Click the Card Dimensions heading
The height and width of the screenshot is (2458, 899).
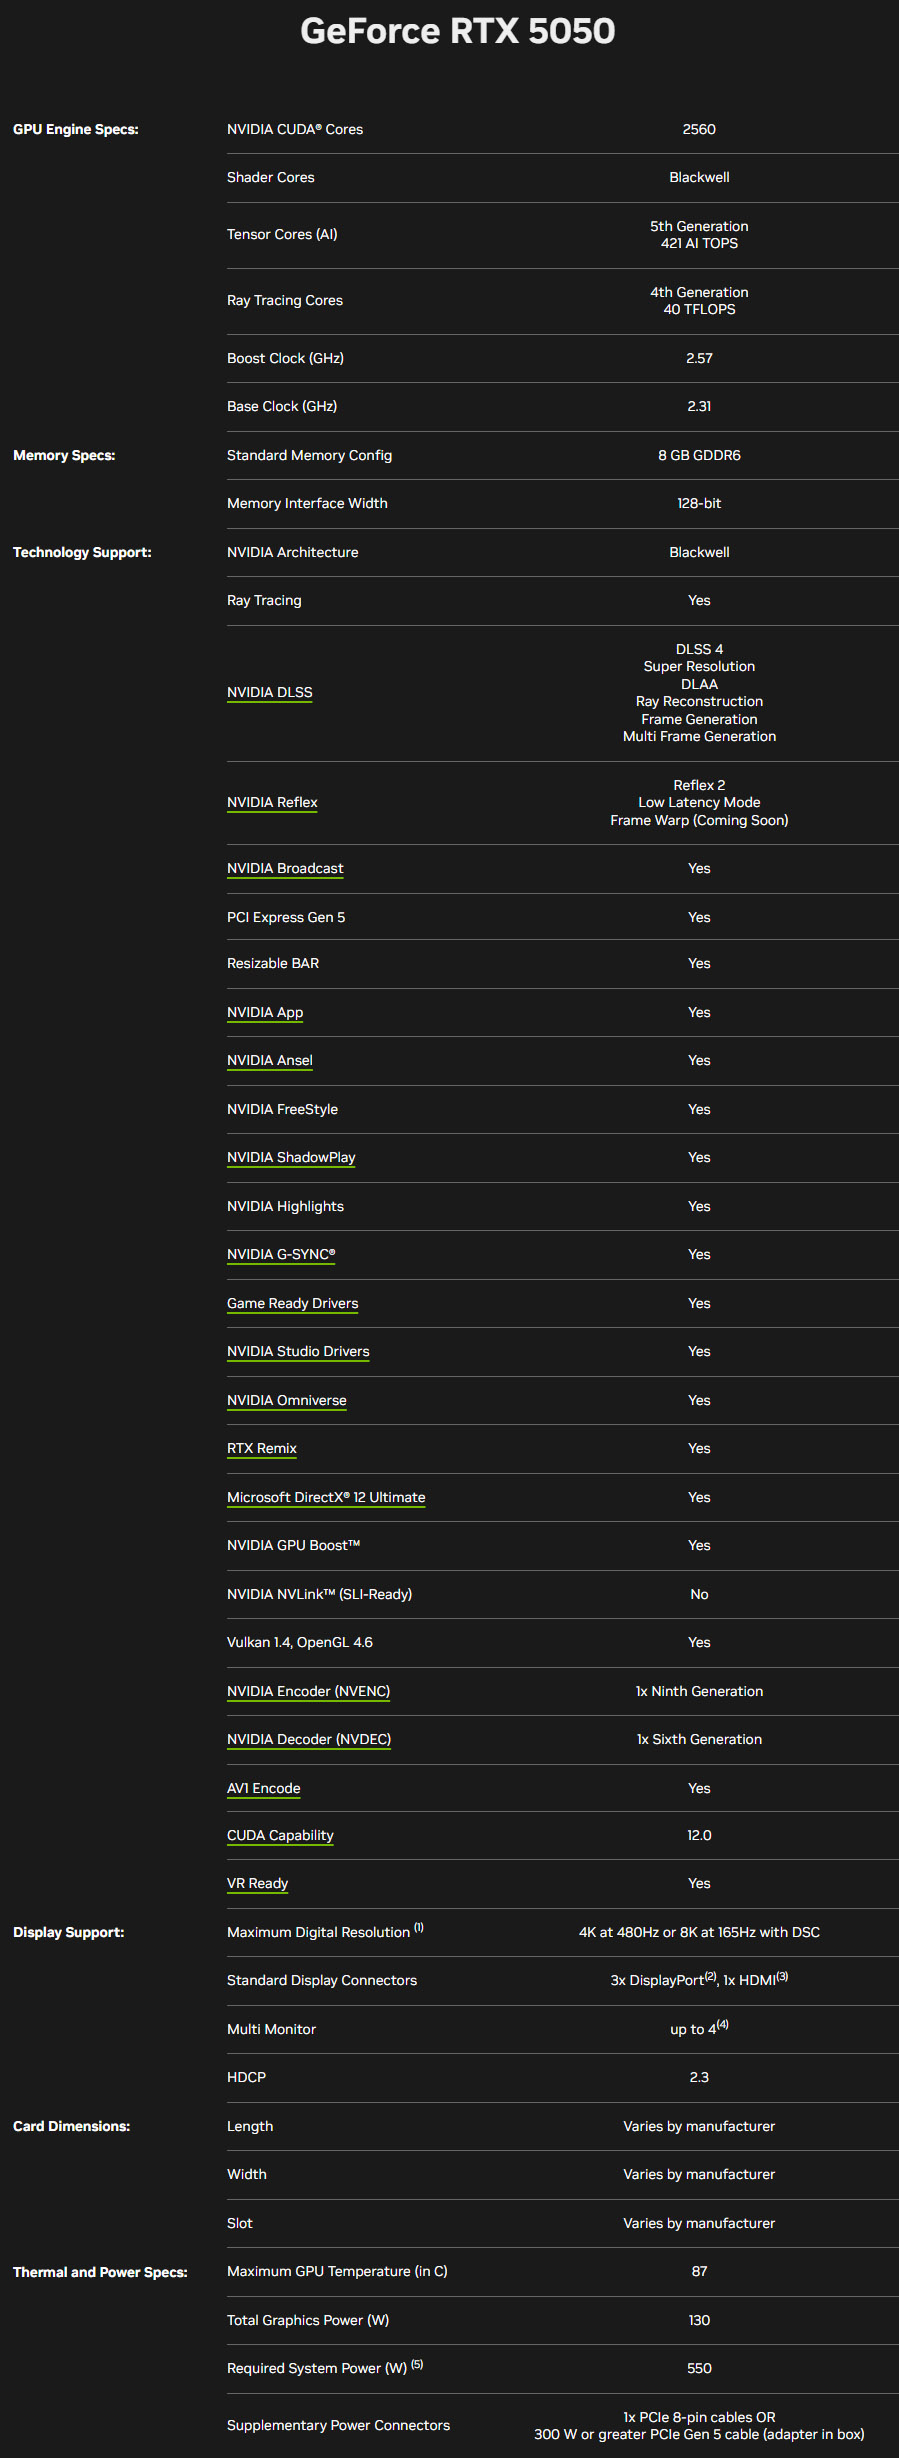[71, 2126]
